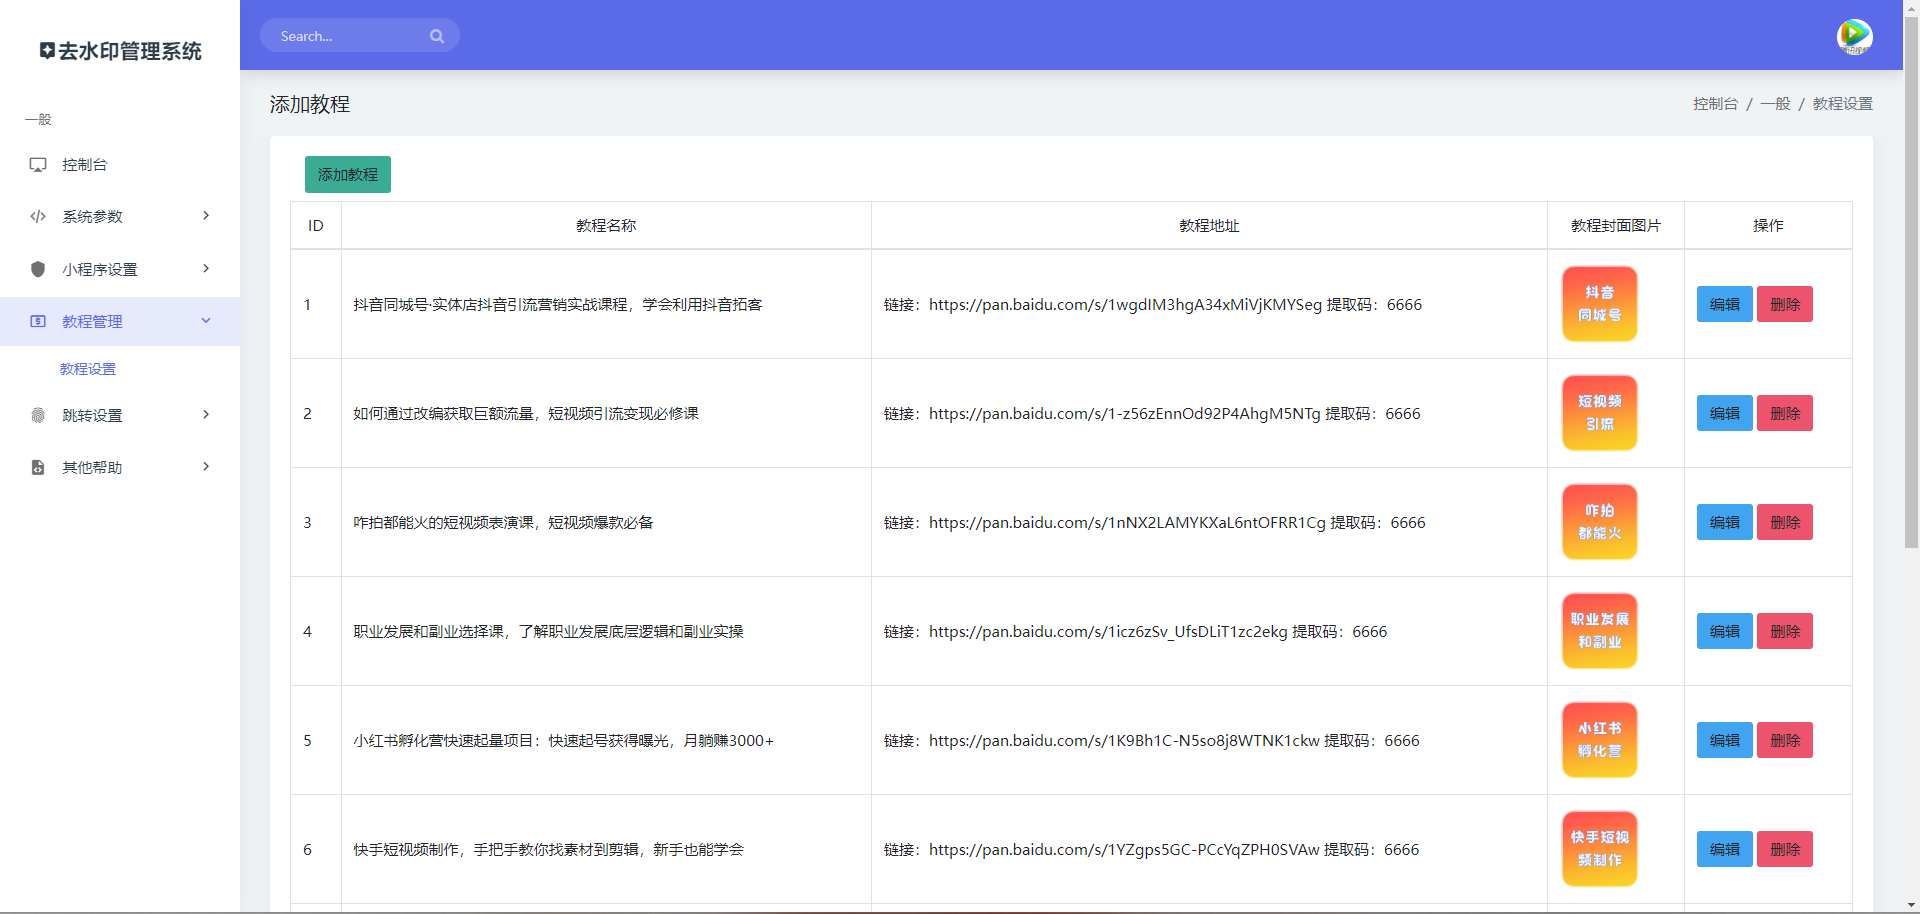The height and width of the screenshot is (914, 1920).
Task: Click the 操作 column header
Action: click(1768, 226)
